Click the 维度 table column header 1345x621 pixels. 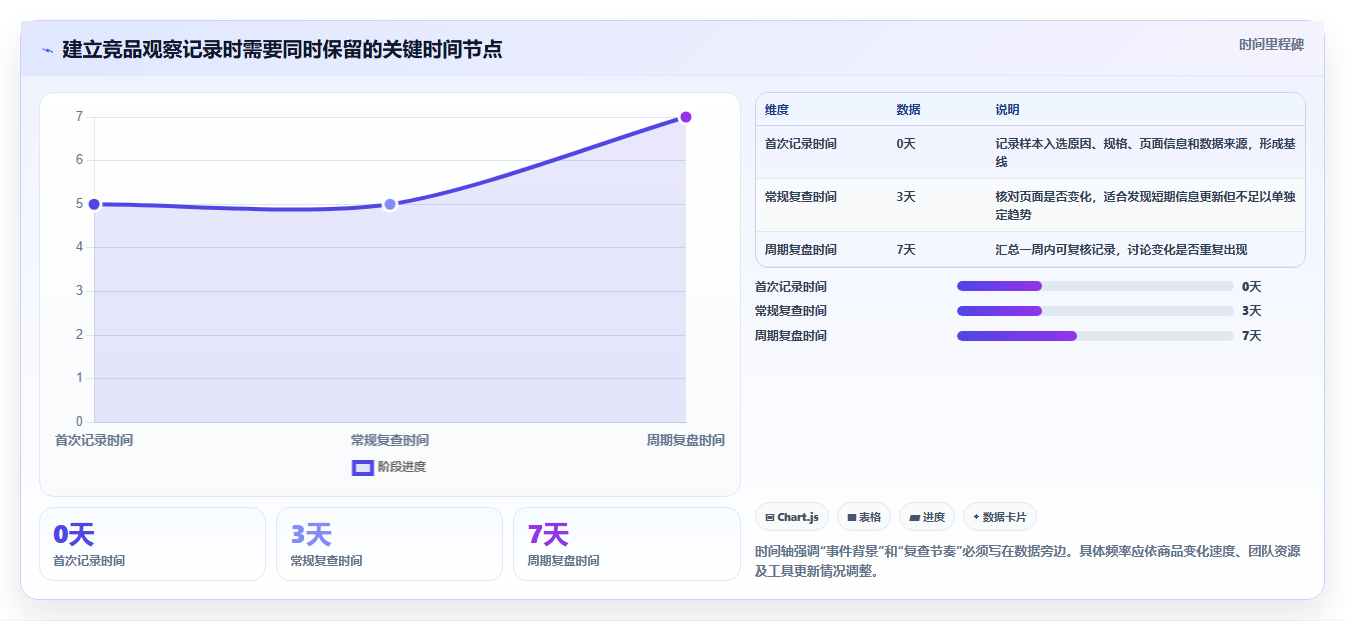tap(777, 110)
